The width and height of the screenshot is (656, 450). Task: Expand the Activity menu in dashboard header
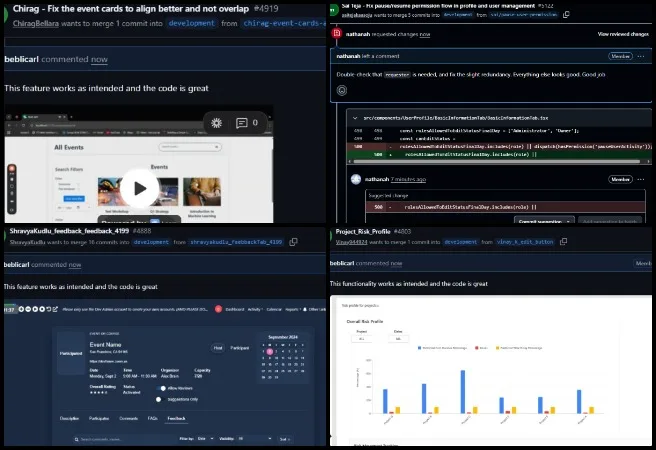[x=255, y=309]
